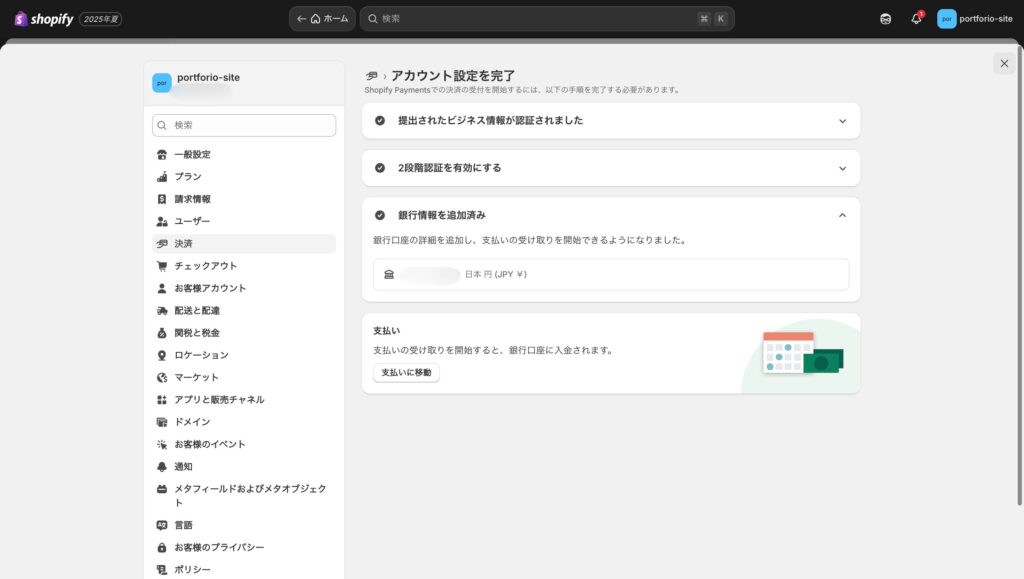Click the ホーム back button
This screenshot has height=579, width=1024.
tap(322, 19)
